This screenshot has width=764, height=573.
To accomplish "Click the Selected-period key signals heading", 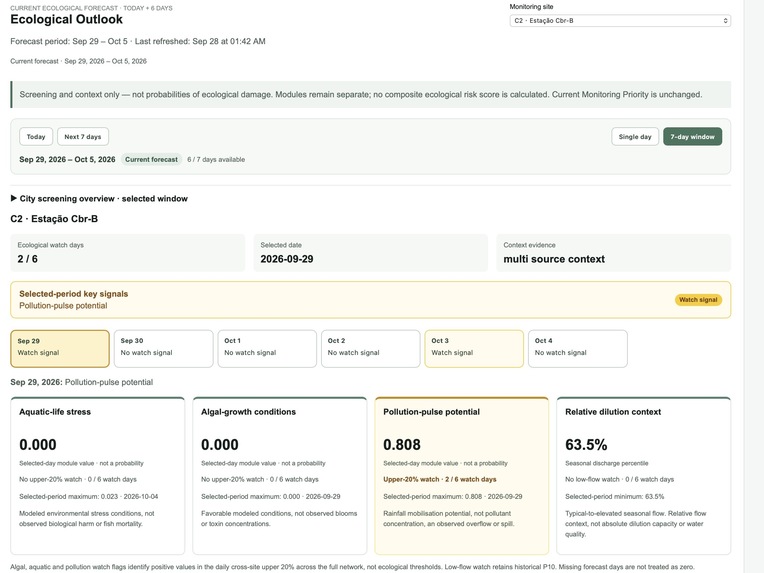I will (74, 294).
